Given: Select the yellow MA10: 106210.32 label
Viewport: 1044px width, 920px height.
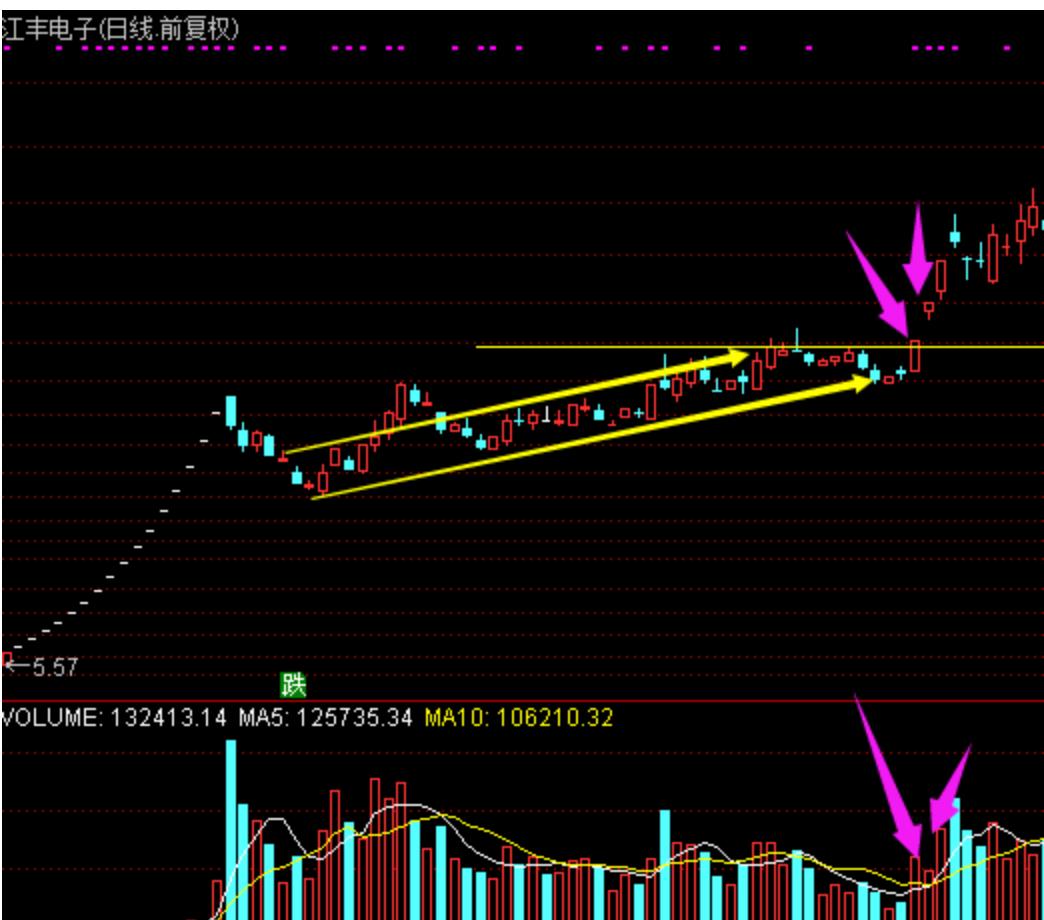Looking at the screenshot, I should (518, 717).
